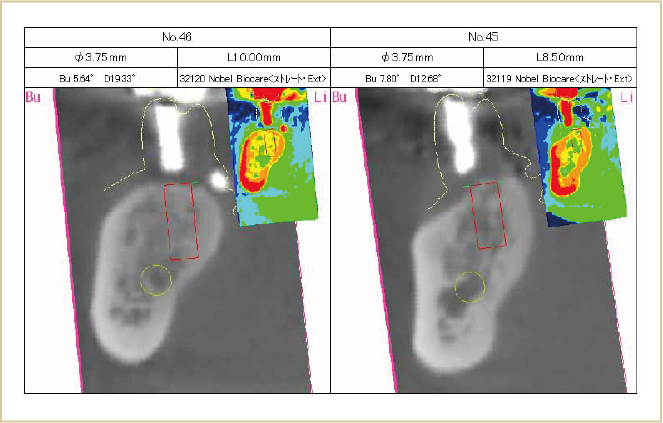Screen dimensions: 663x423
Task: Click the No.46 header cell
Action: [x=177, y=37]
